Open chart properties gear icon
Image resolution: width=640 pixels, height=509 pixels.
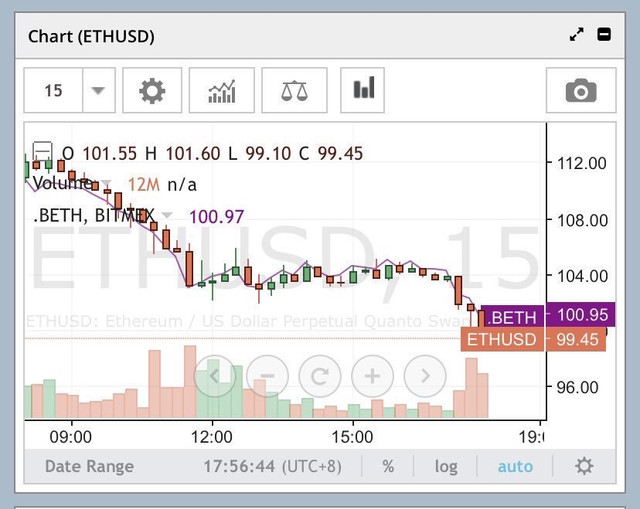pos(152,90)
